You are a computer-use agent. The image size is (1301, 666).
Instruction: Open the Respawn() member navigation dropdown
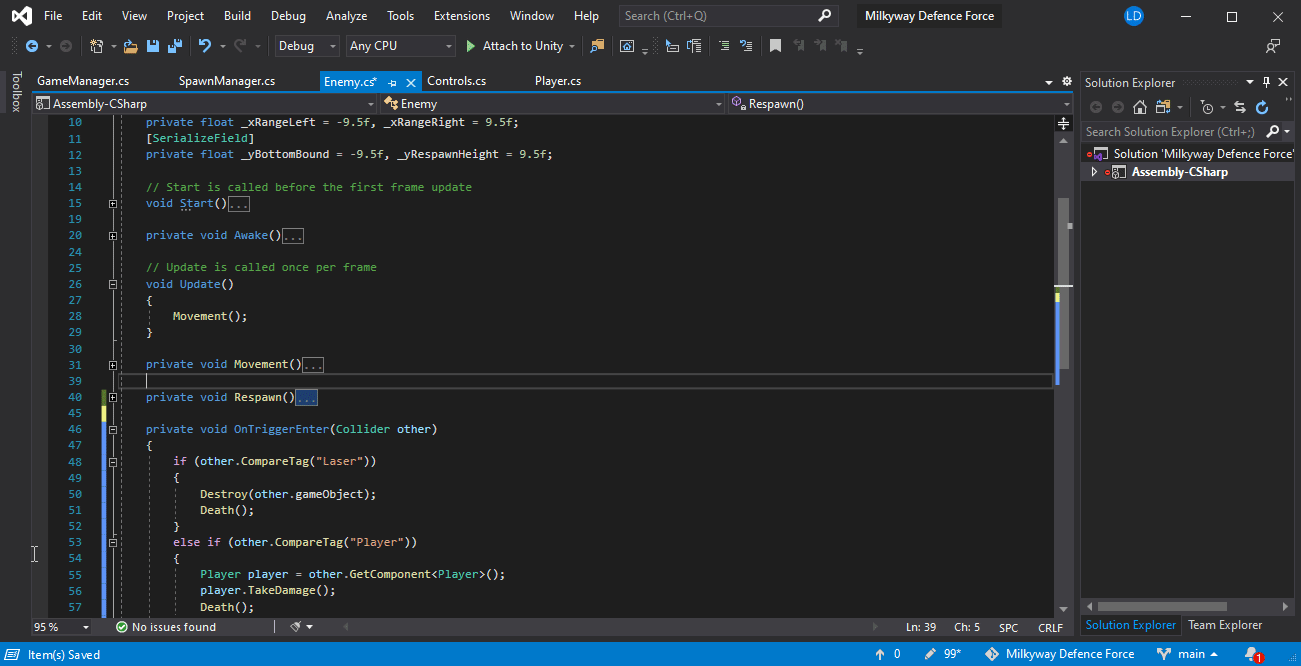point(898,104)
